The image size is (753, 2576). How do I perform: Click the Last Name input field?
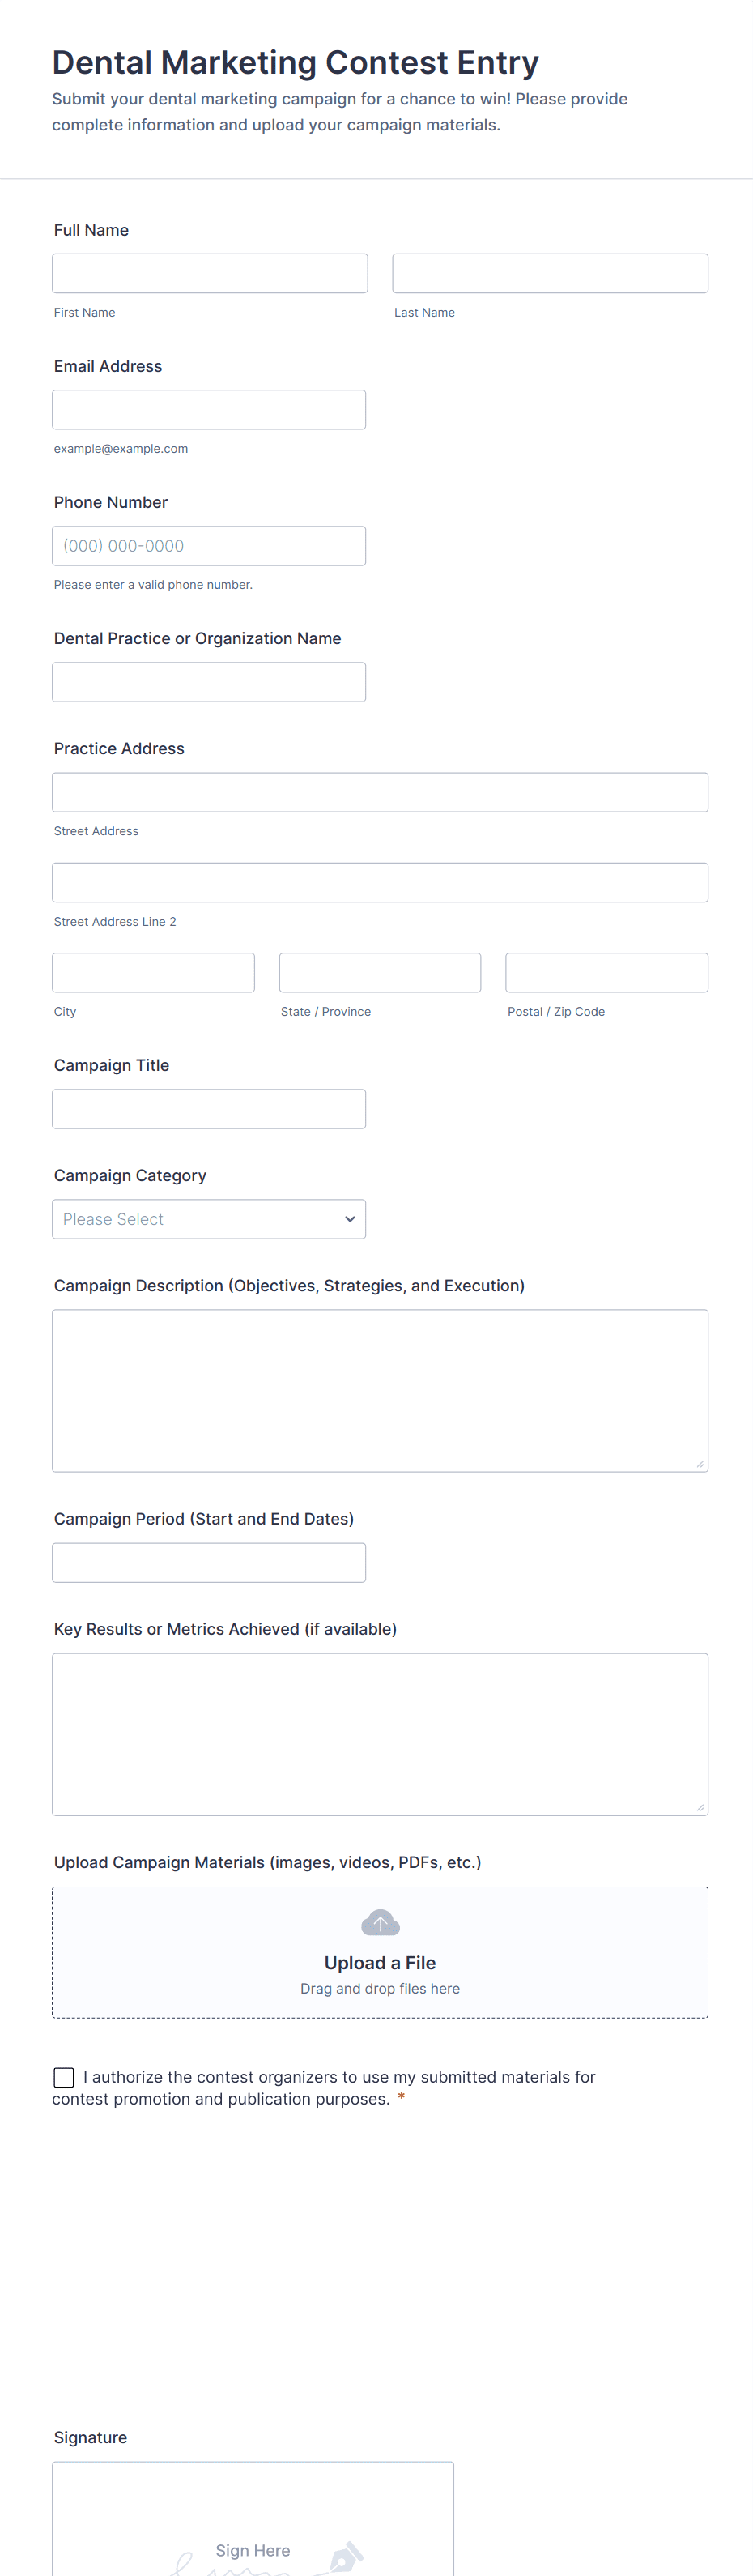point(550,273)
